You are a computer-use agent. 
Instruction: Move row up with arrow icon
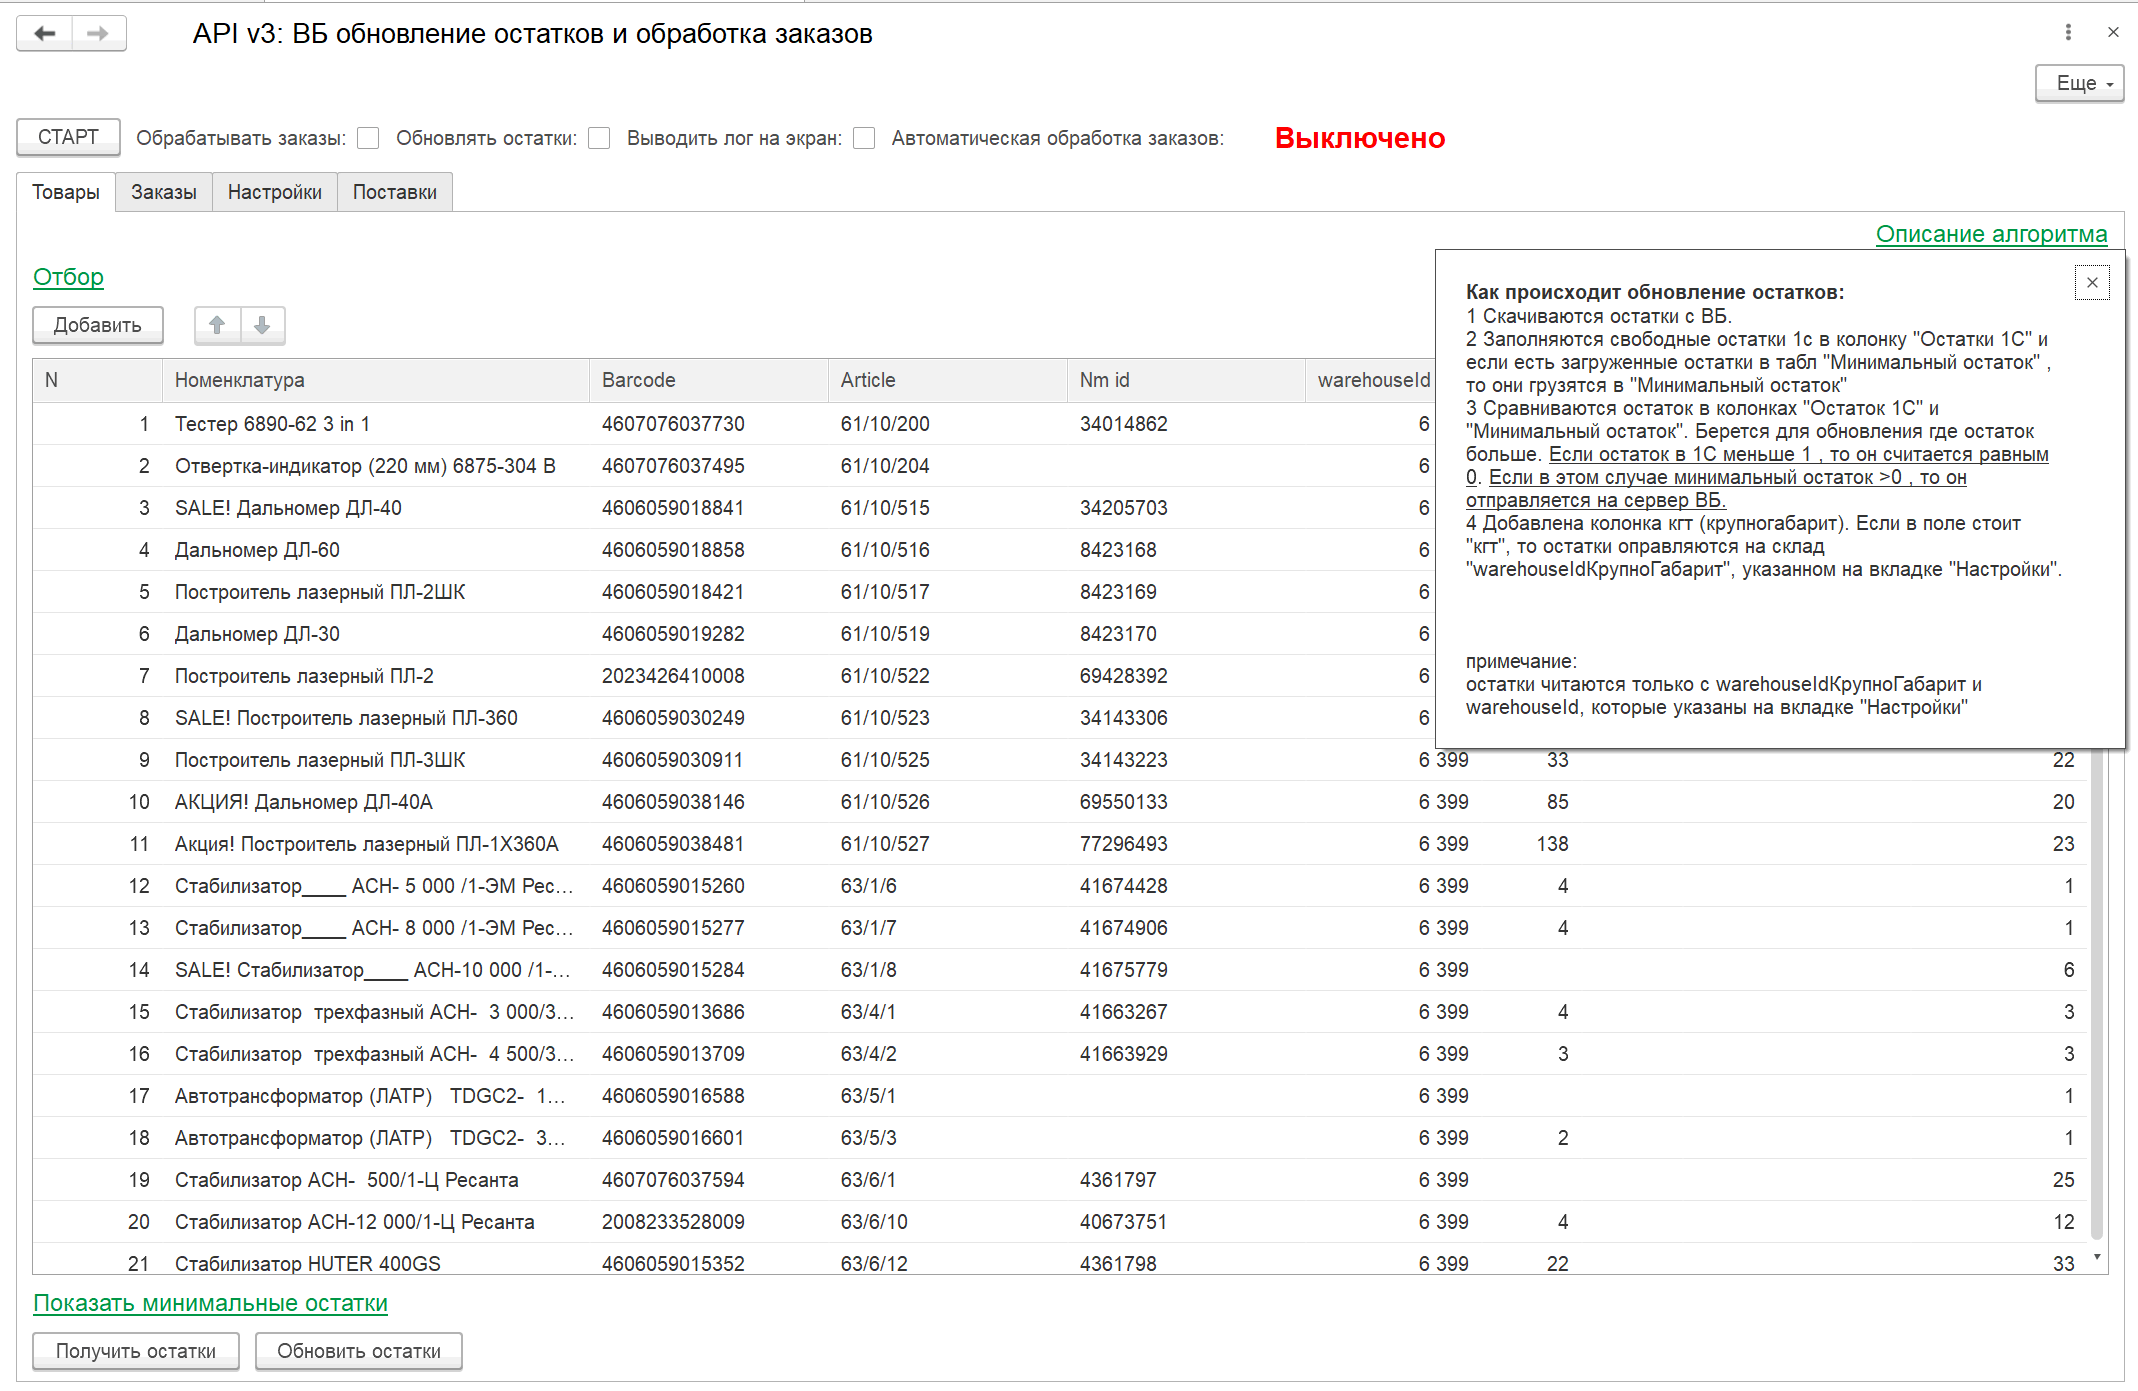tap(217, 325)
